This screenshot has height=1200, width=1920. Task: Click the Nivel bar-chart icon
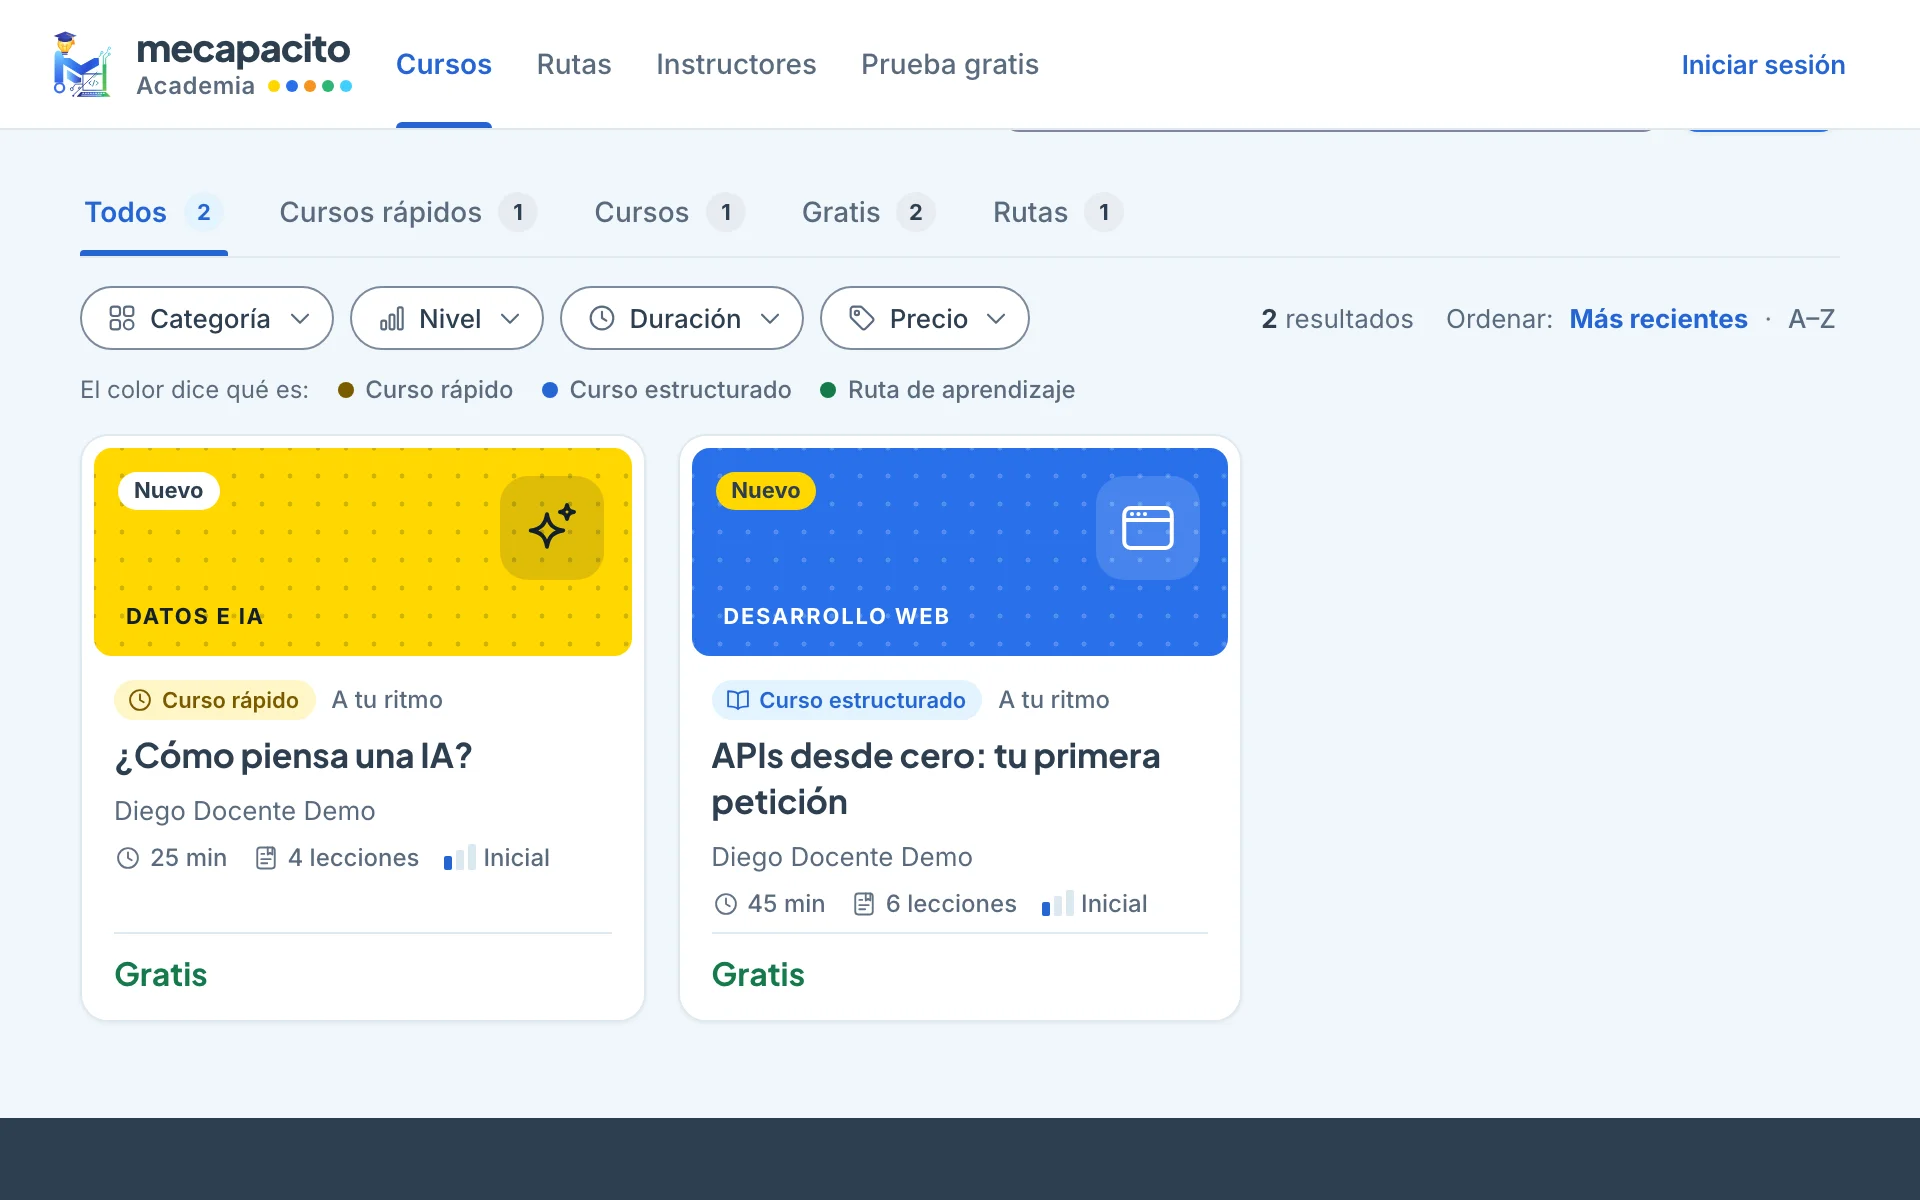pyautogui.click(x=392, y=318)
